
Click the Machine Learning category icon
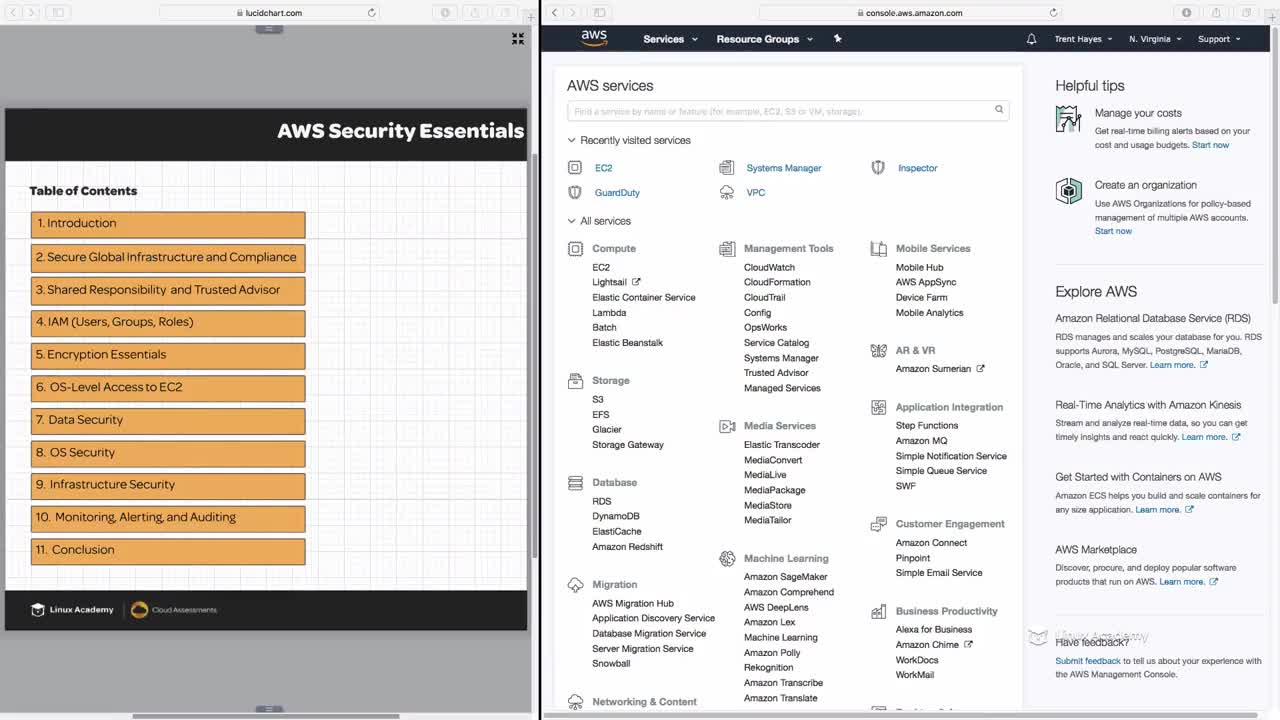727,559
